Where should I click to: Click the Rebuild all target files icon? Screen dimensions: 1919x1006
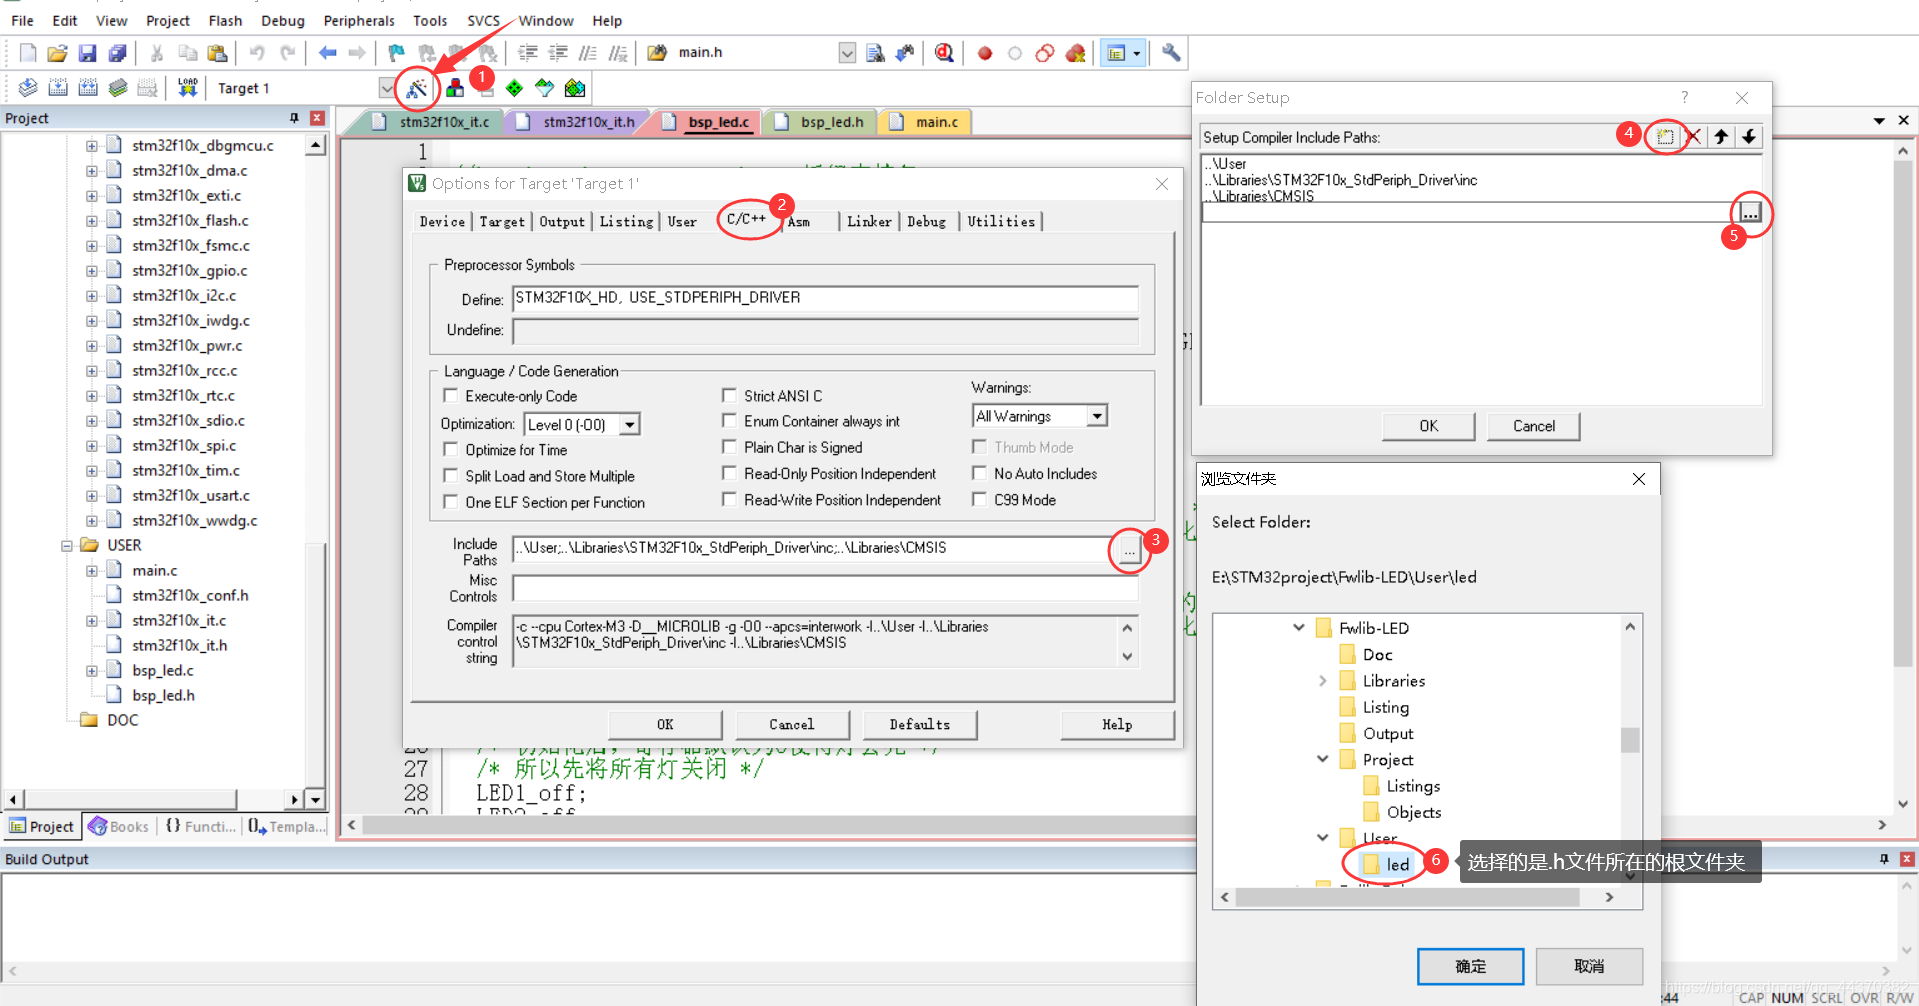tap(88, 88)
